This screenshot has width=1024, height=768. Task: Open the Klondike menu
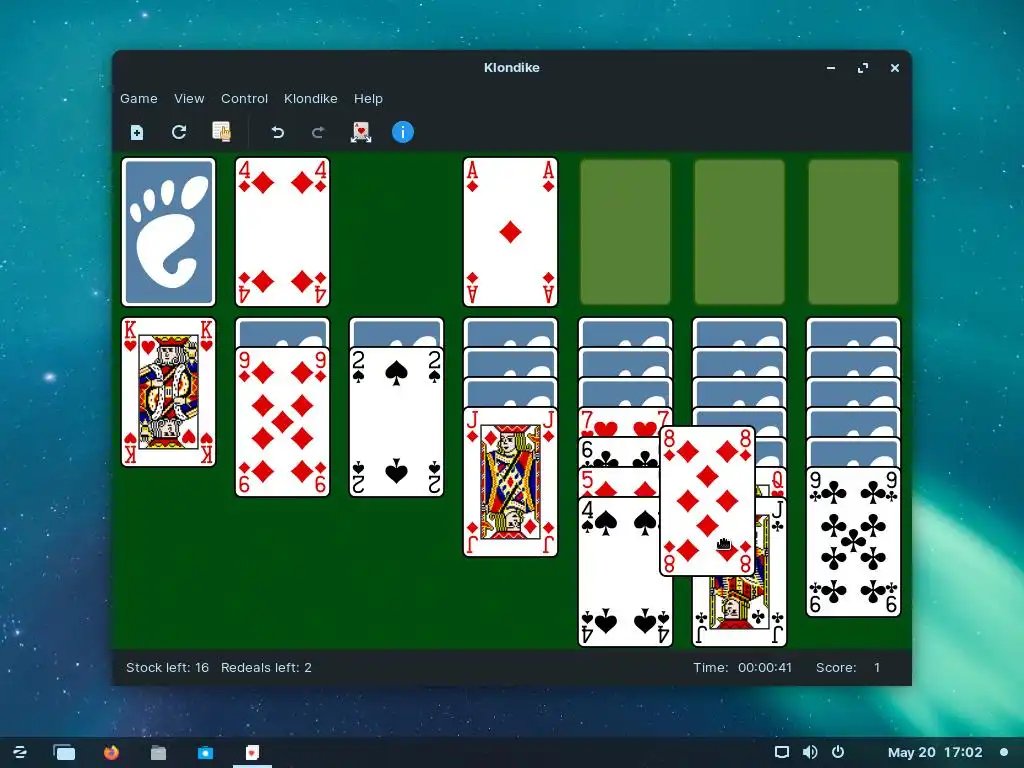310,99
